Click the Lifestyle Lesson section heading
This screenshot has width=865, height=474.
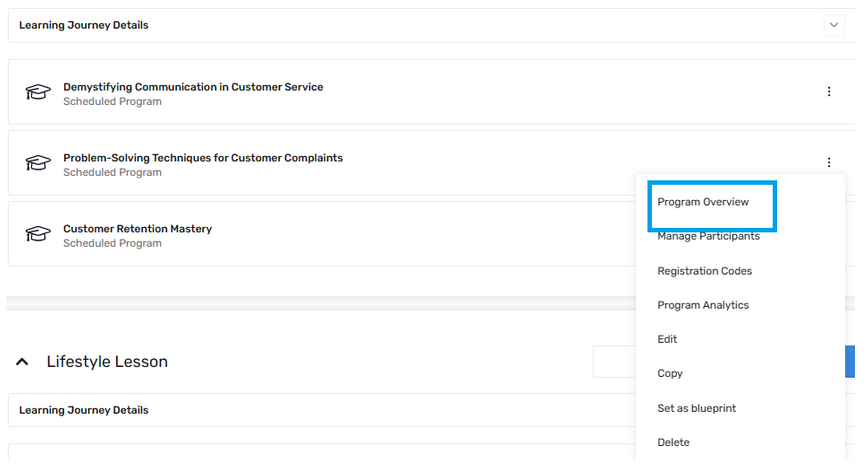tap(107, 362)
